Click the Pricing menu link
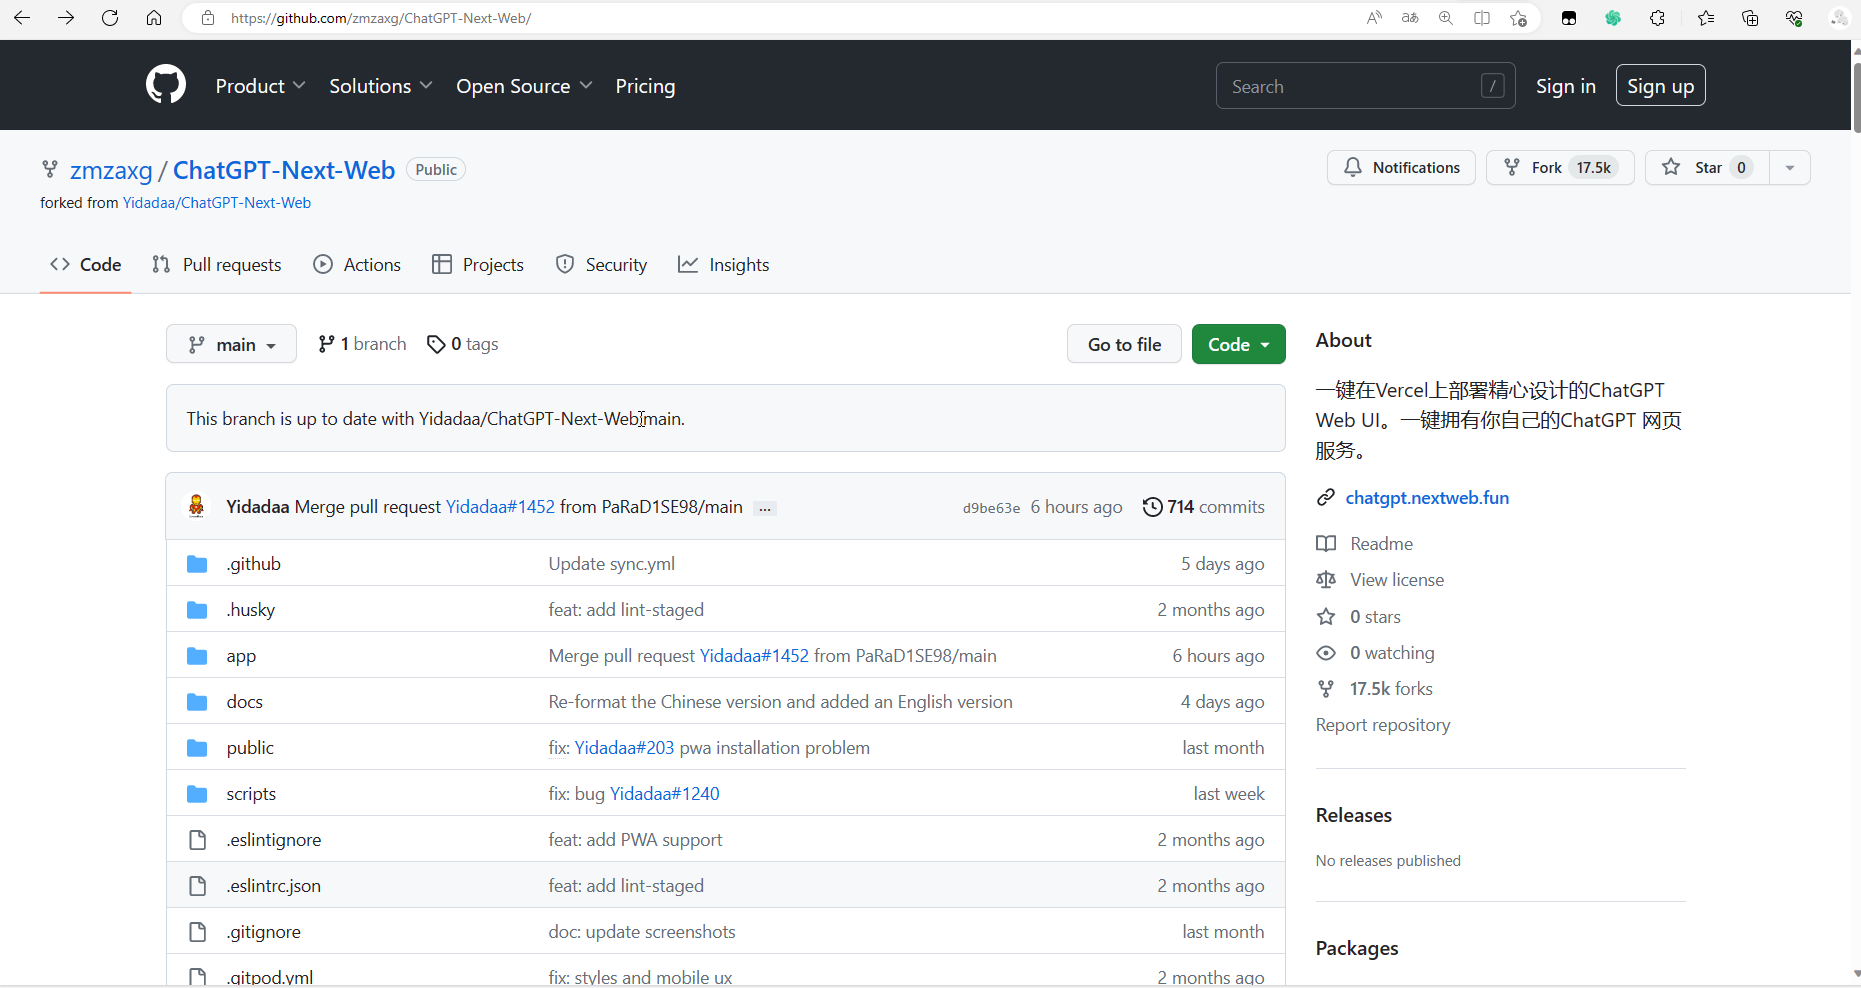The height and width of the screenshot is (988, 1861). click(x=645, y=86)
